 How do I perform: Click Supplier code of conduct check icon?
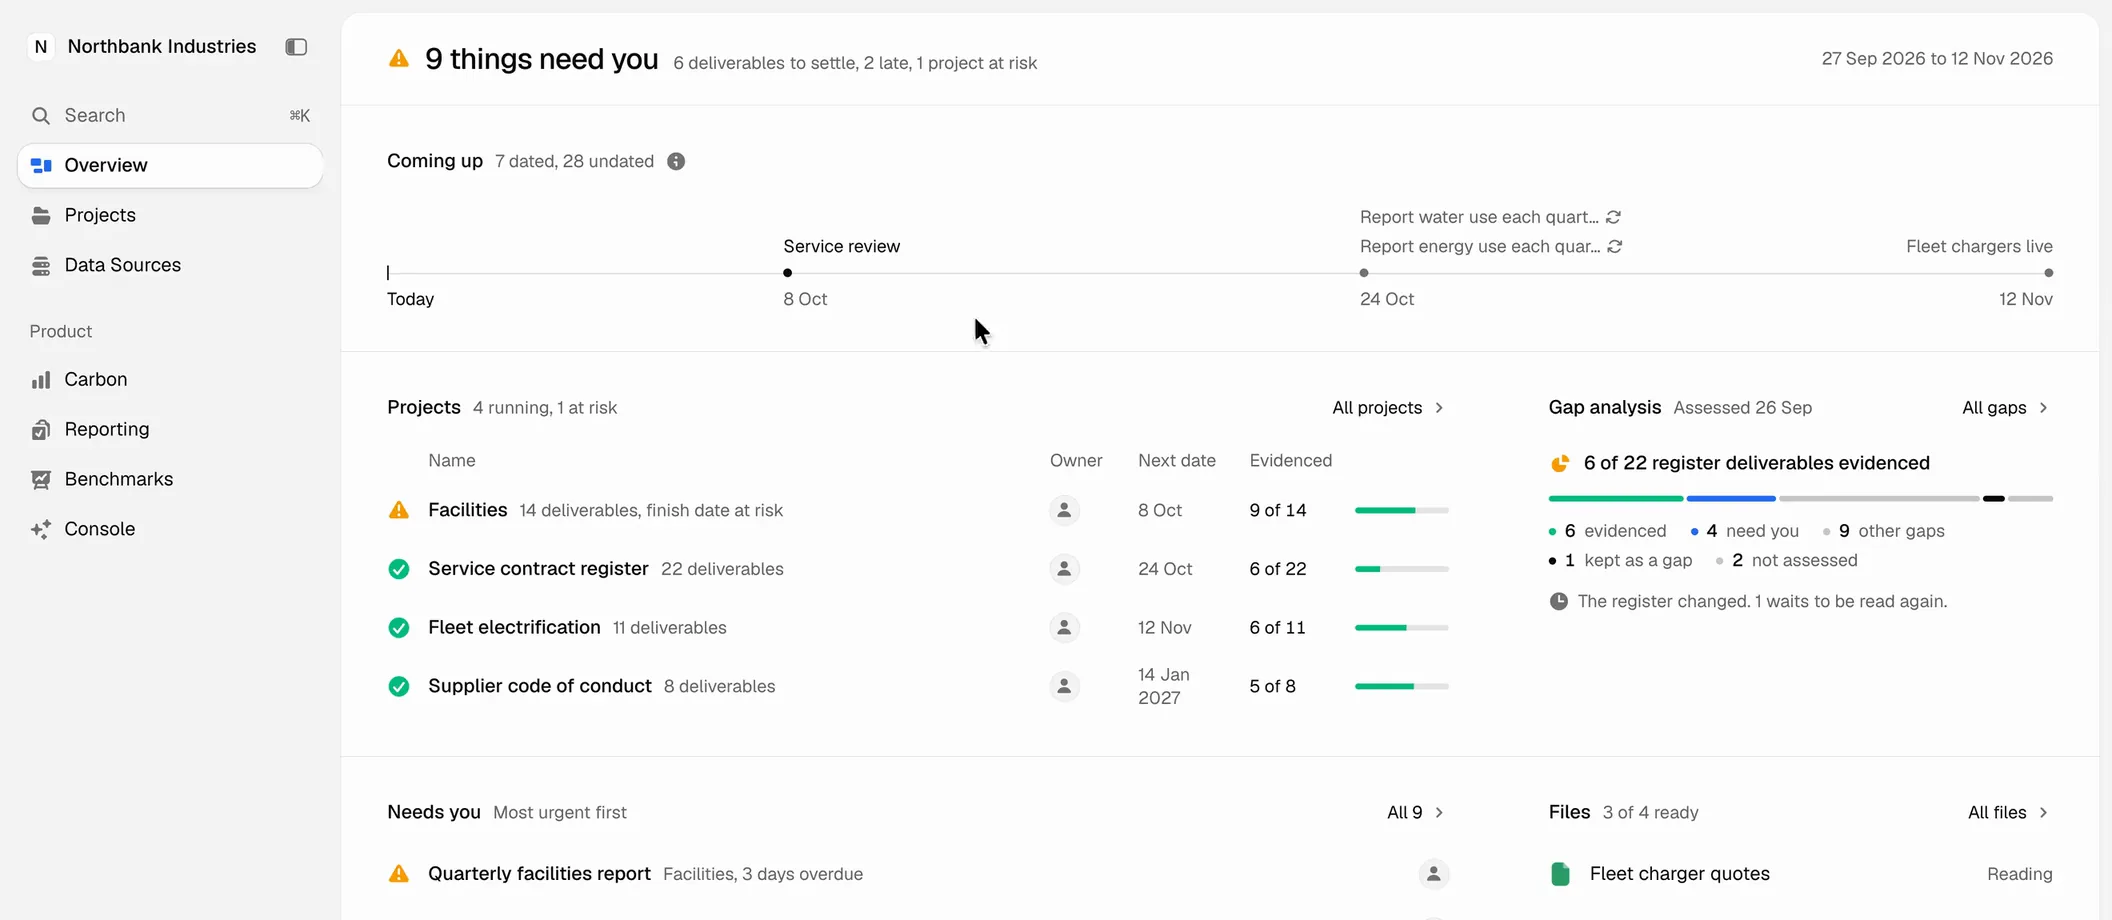(x=399, y=686)
